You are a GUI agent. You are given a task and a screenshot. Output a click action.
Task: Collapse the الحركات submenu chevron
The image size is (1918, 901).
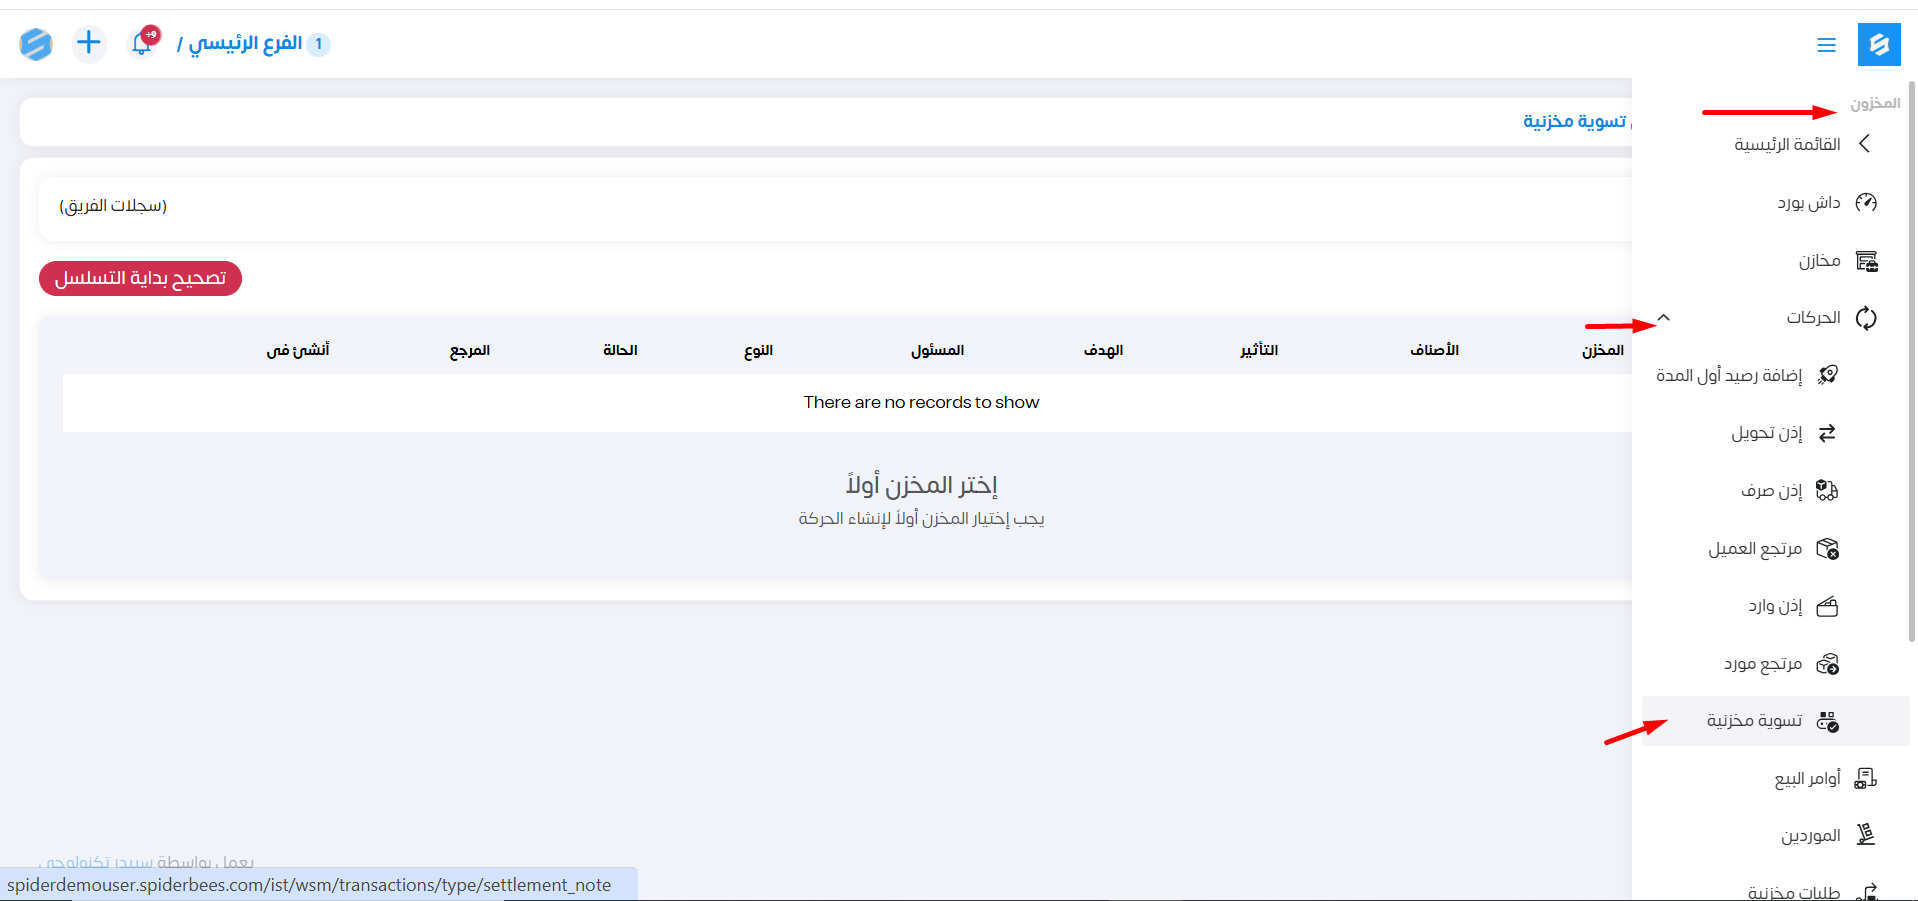click(x=1664, y=318)
